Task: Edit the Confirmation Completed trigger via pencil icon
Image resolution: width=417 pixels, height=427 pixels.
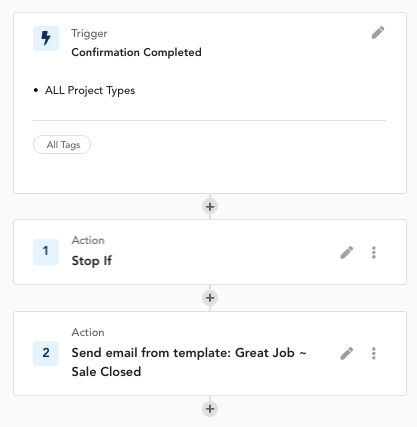Action: pos(378,33)
